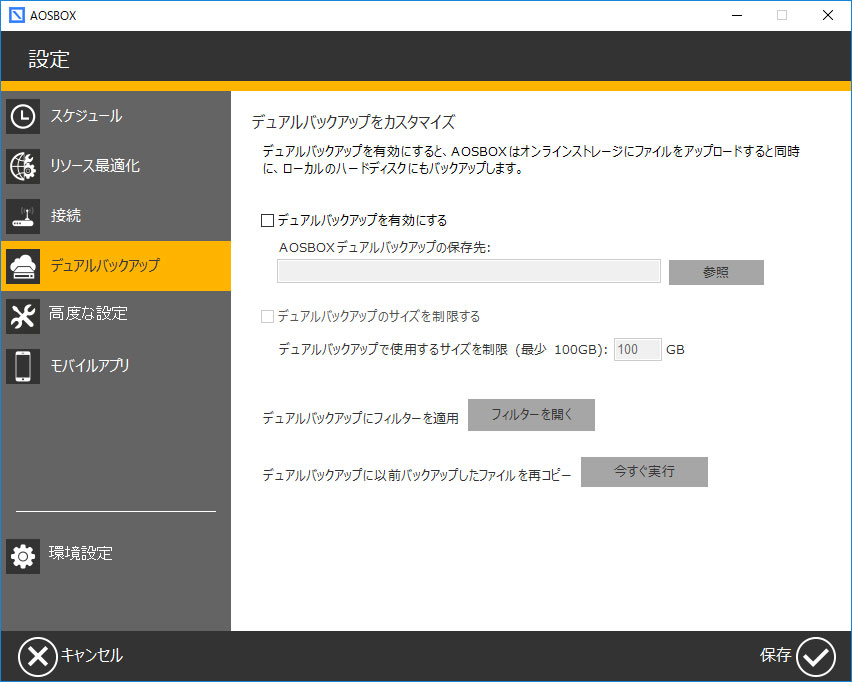The height and width of the screenshot is (682, 852).
Task: Click the dual backup destination path field
Action: coord(469,271)
